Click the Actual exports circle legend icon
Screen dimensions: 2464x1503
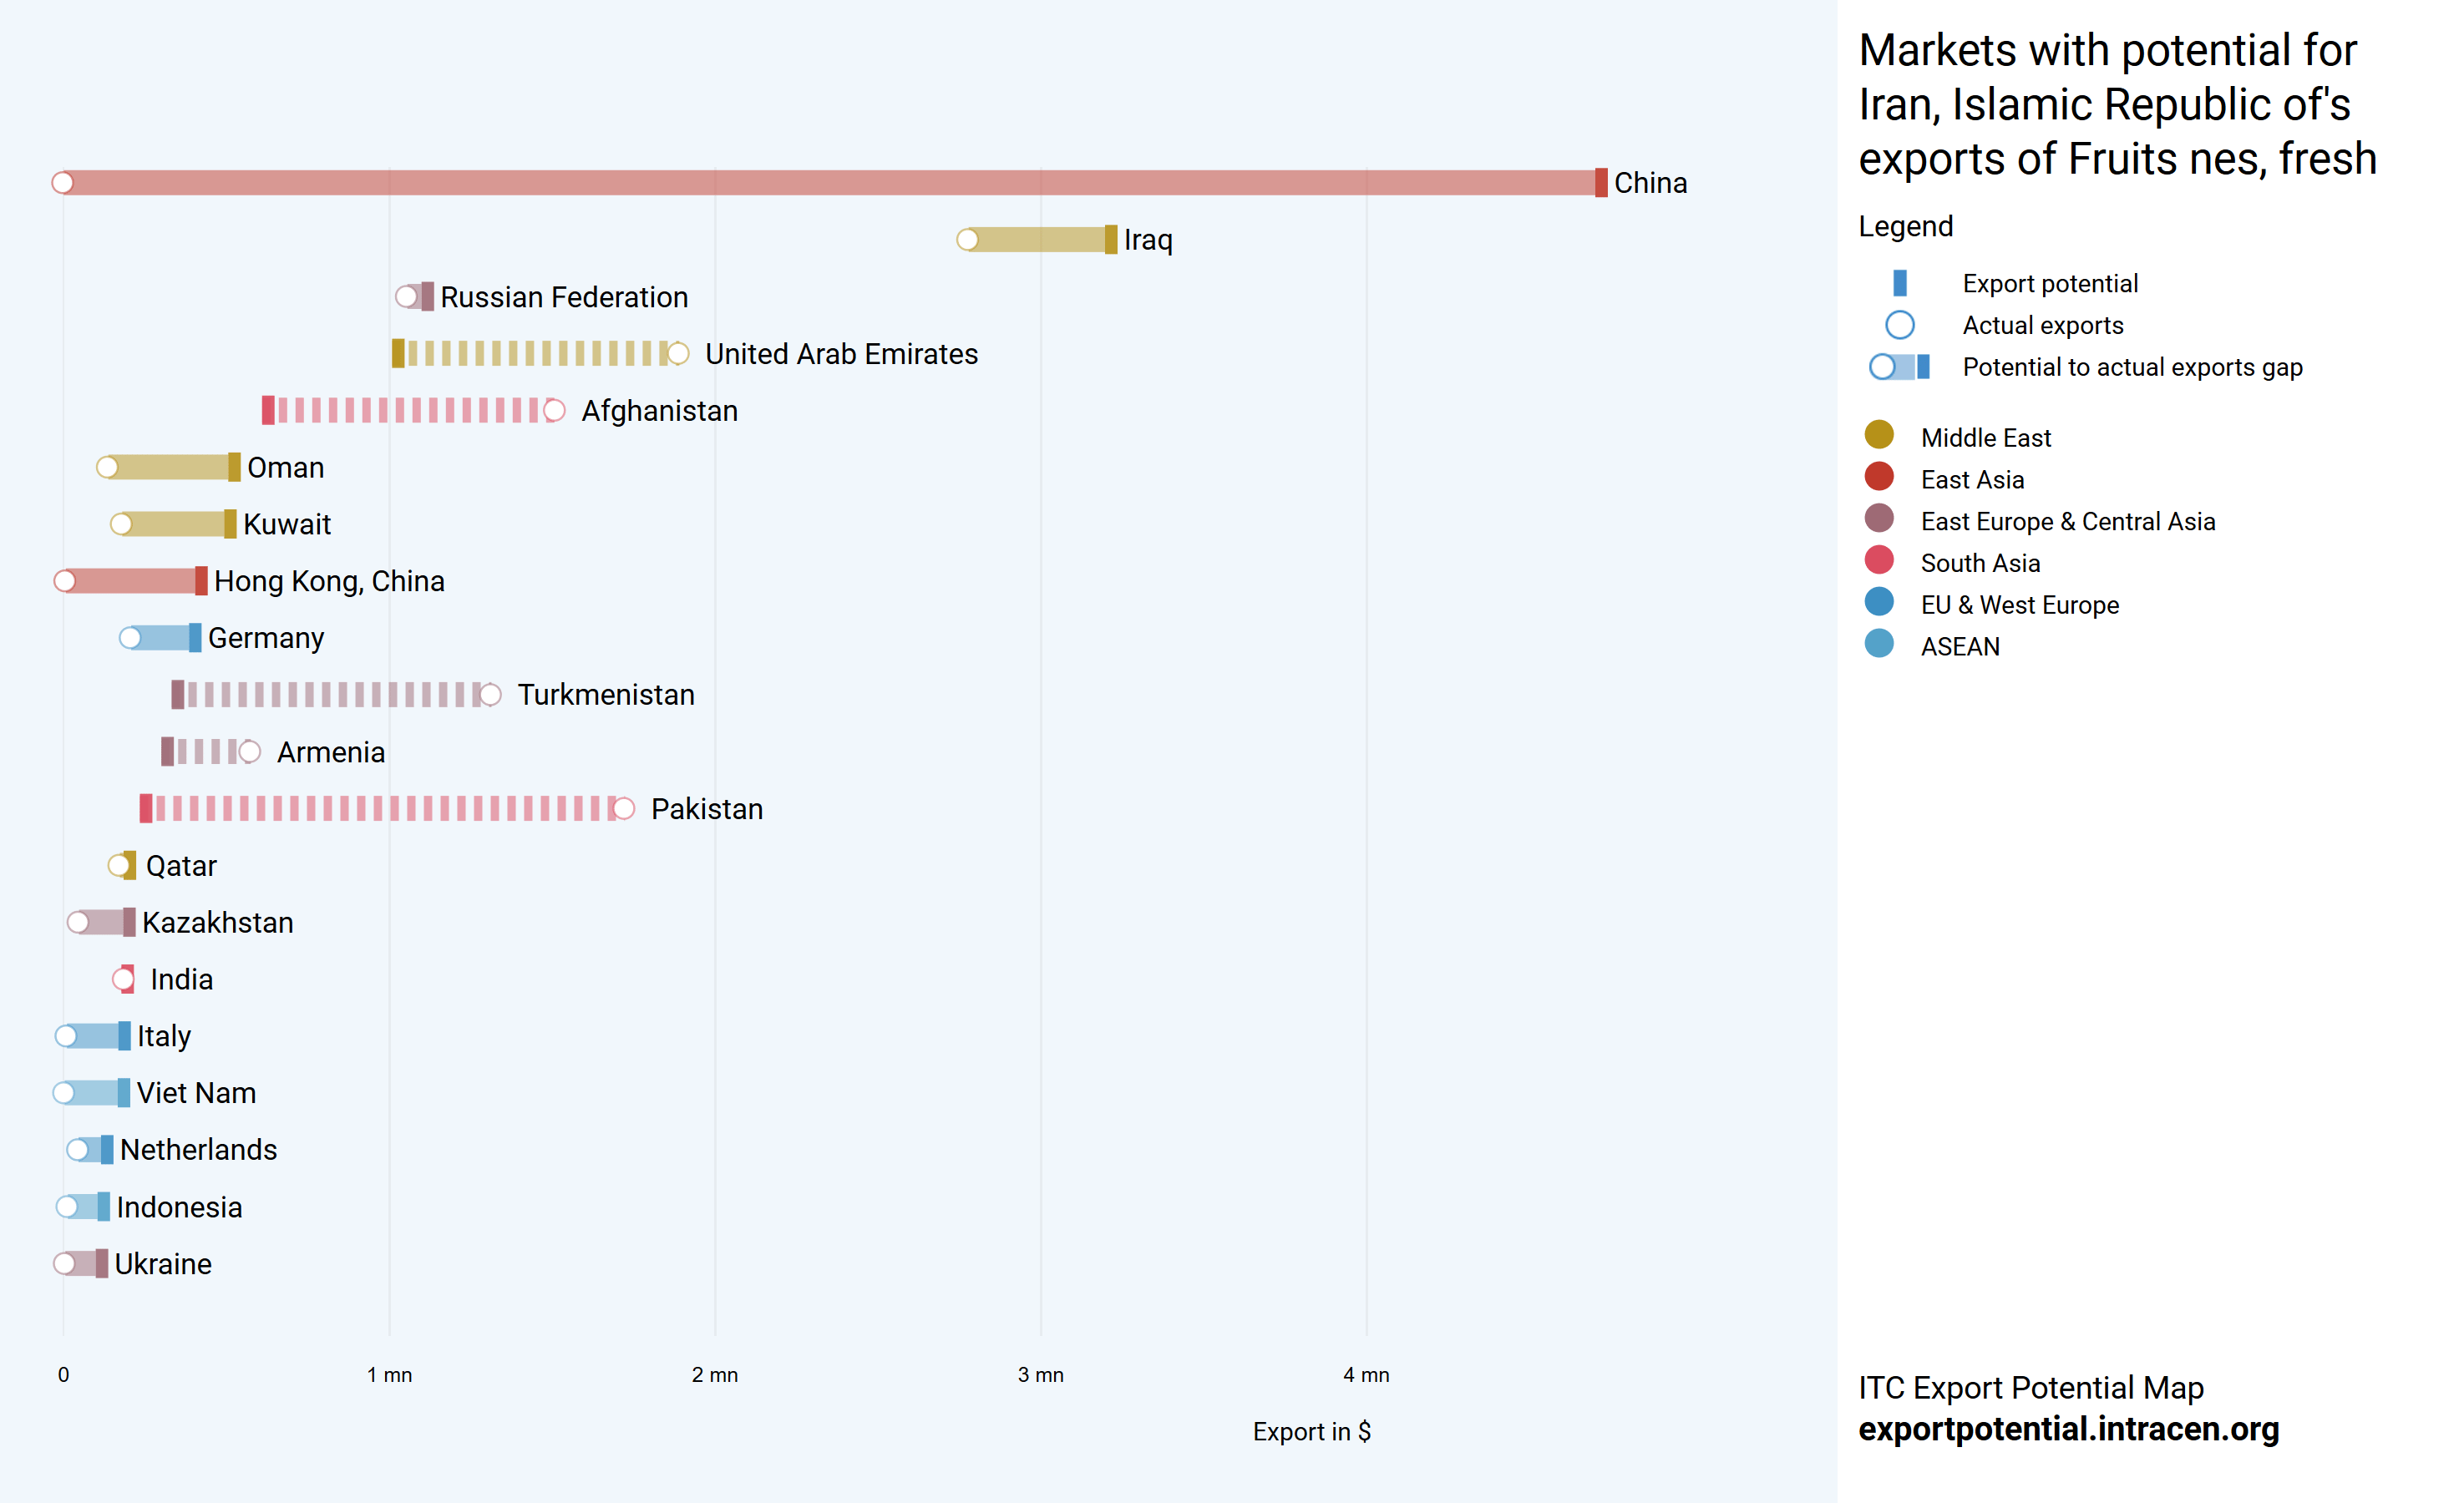[1899, 325]
